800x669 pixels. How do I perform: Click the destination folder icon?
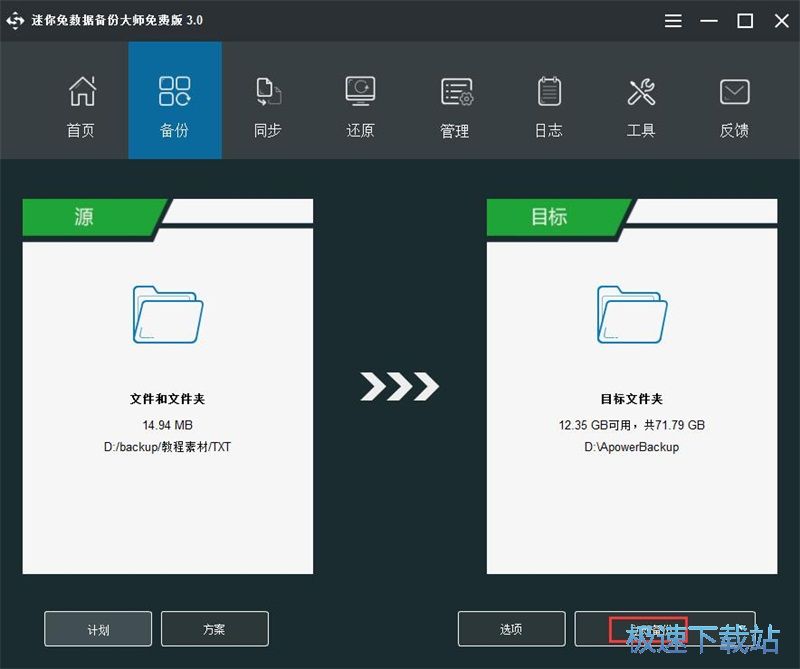tap(632, 314)
